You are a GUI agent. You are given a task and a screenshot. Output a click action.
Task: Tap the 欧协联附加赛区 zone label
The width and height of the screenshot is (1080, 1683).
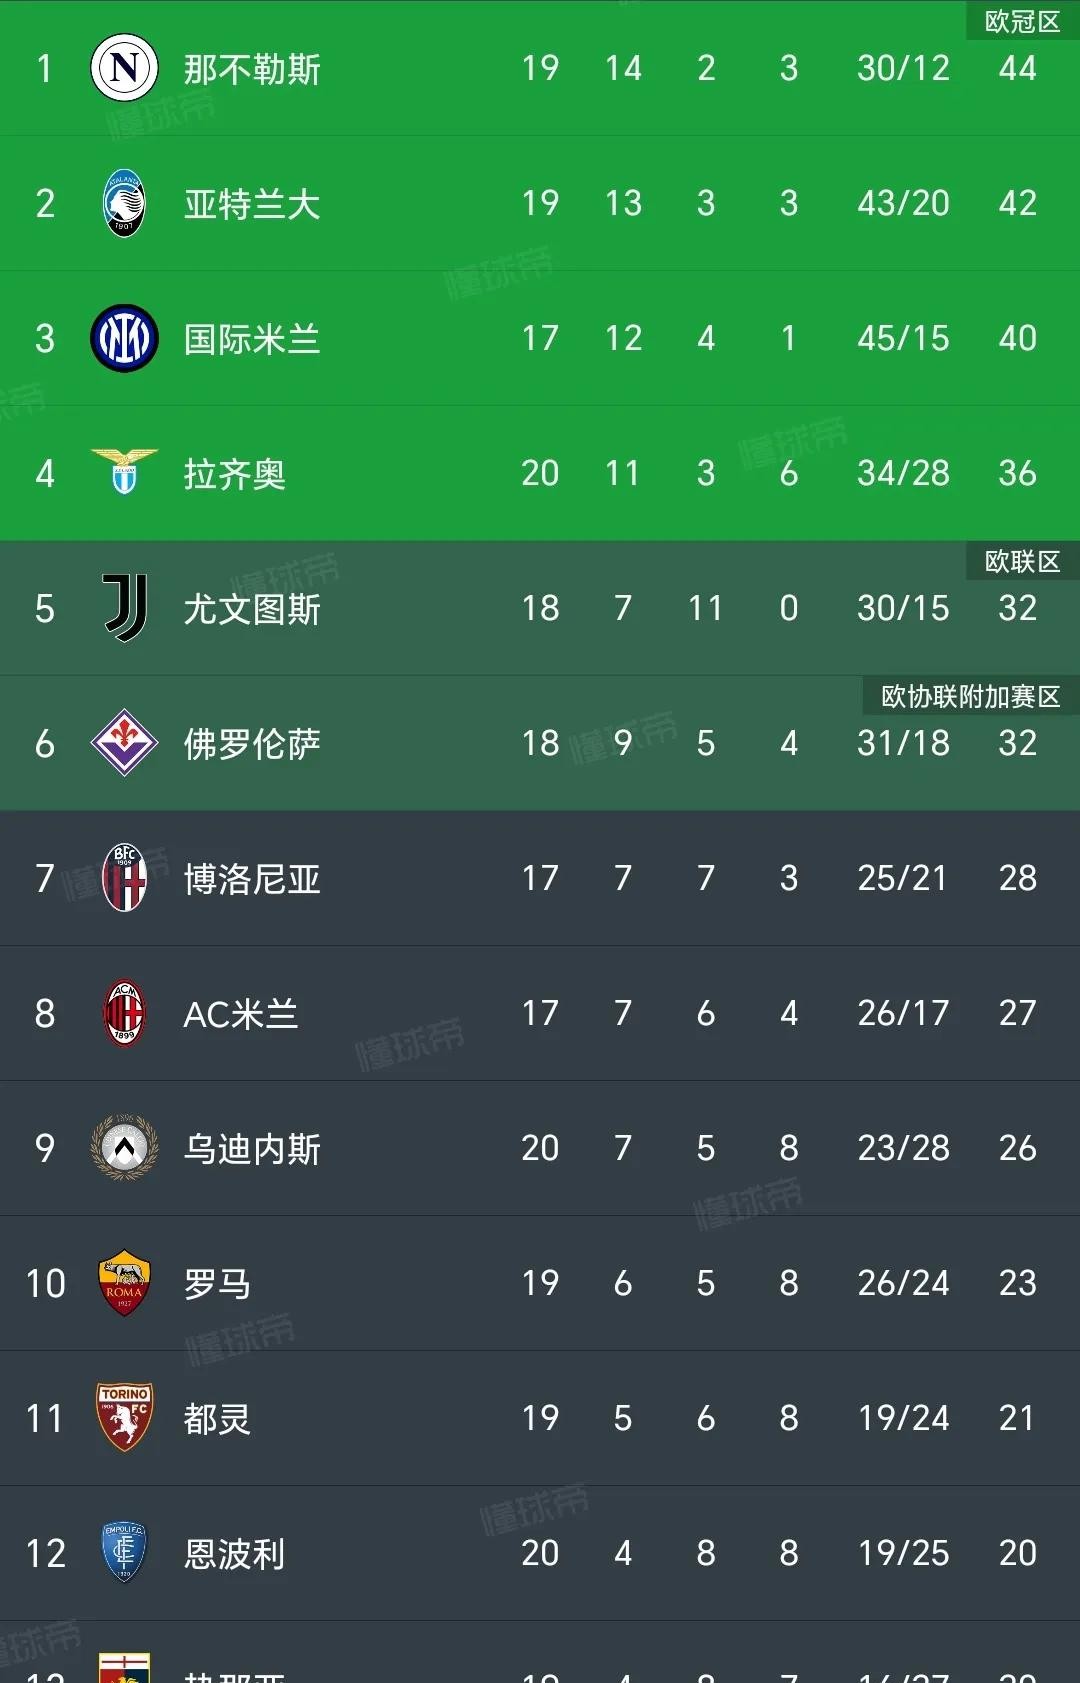(x=970, y=697)
